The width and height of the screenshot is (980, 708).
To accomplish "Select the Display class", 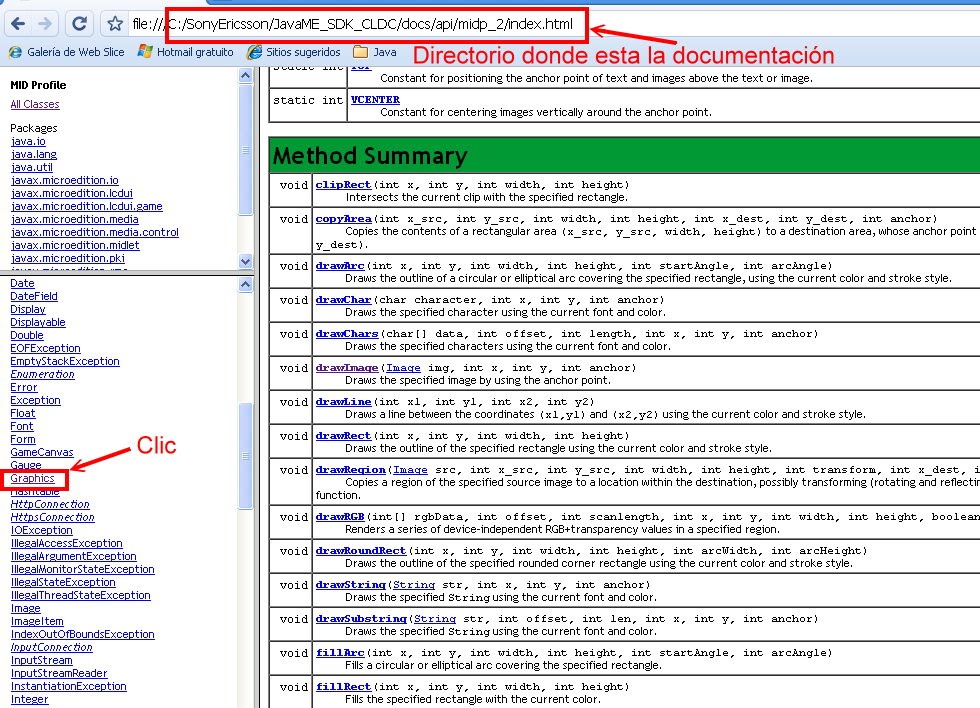I will pyautogui.click(x=28, y=309).
